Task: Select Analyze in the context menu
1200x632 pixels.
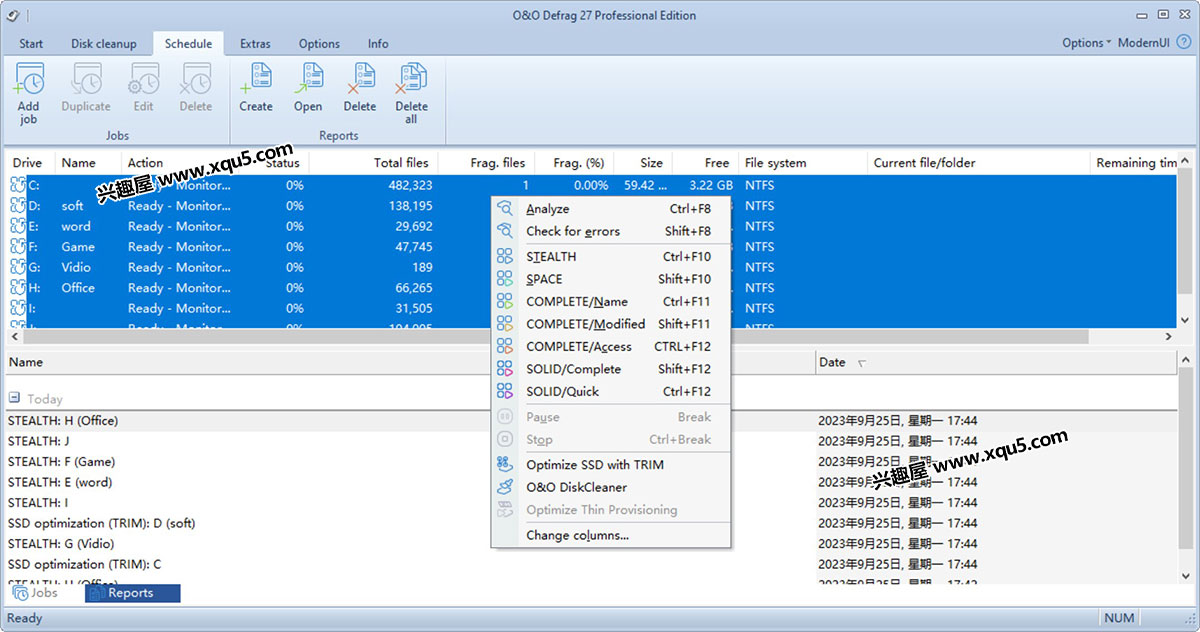Action: tap(611, 209)
